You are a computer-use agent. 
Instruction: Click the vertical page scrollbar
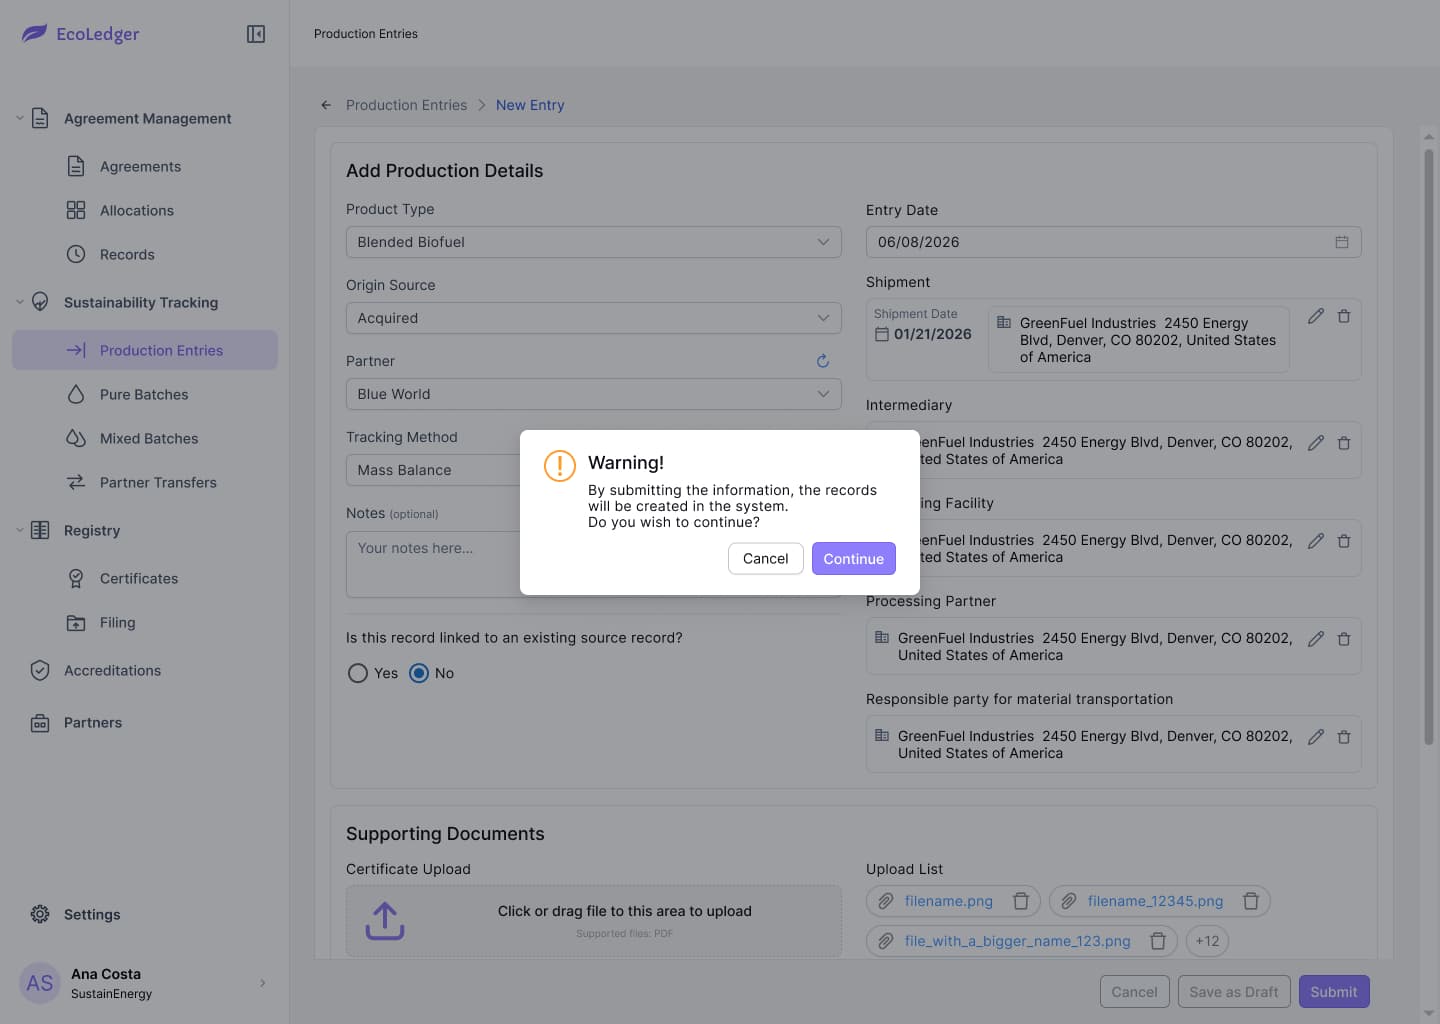click(x=1429, y=447)
